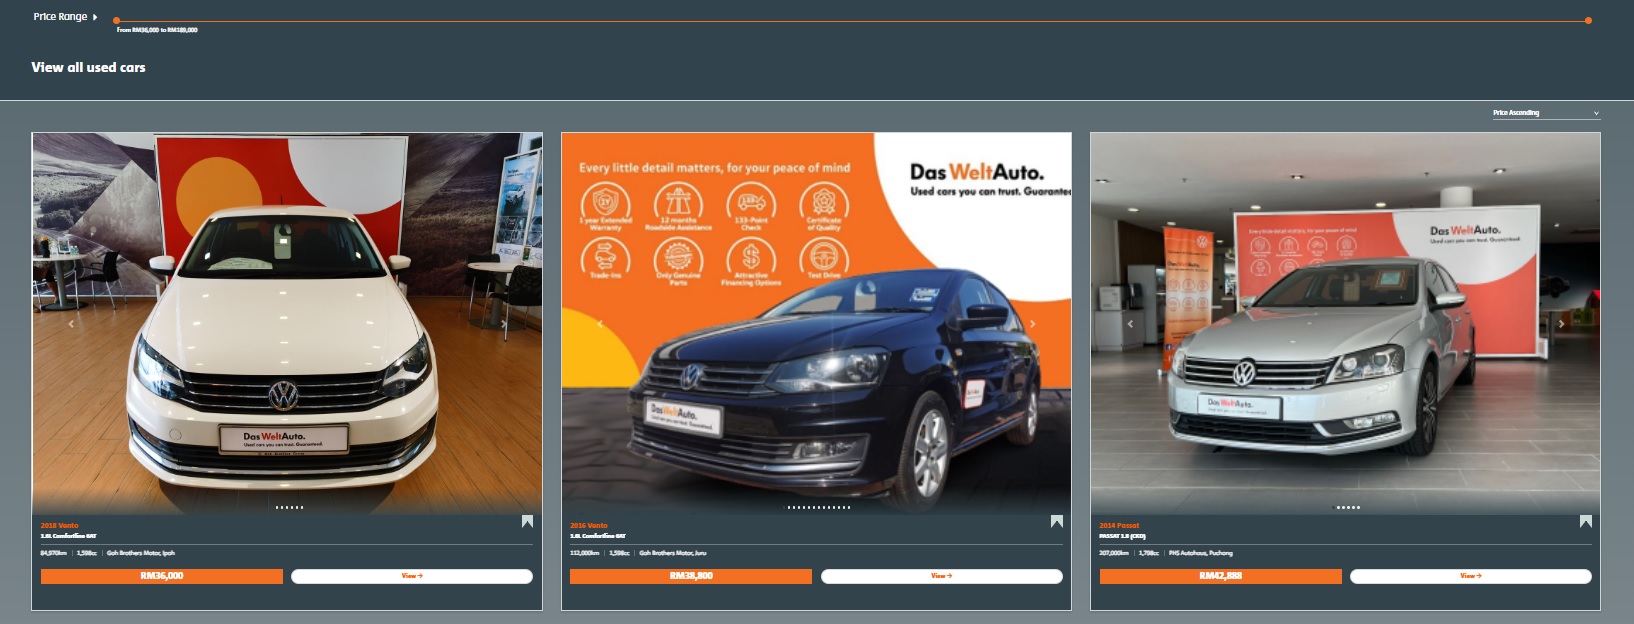1634x624 pixels.
Task: Expand the Price Range filter arrow
Action: pos(95,17)
